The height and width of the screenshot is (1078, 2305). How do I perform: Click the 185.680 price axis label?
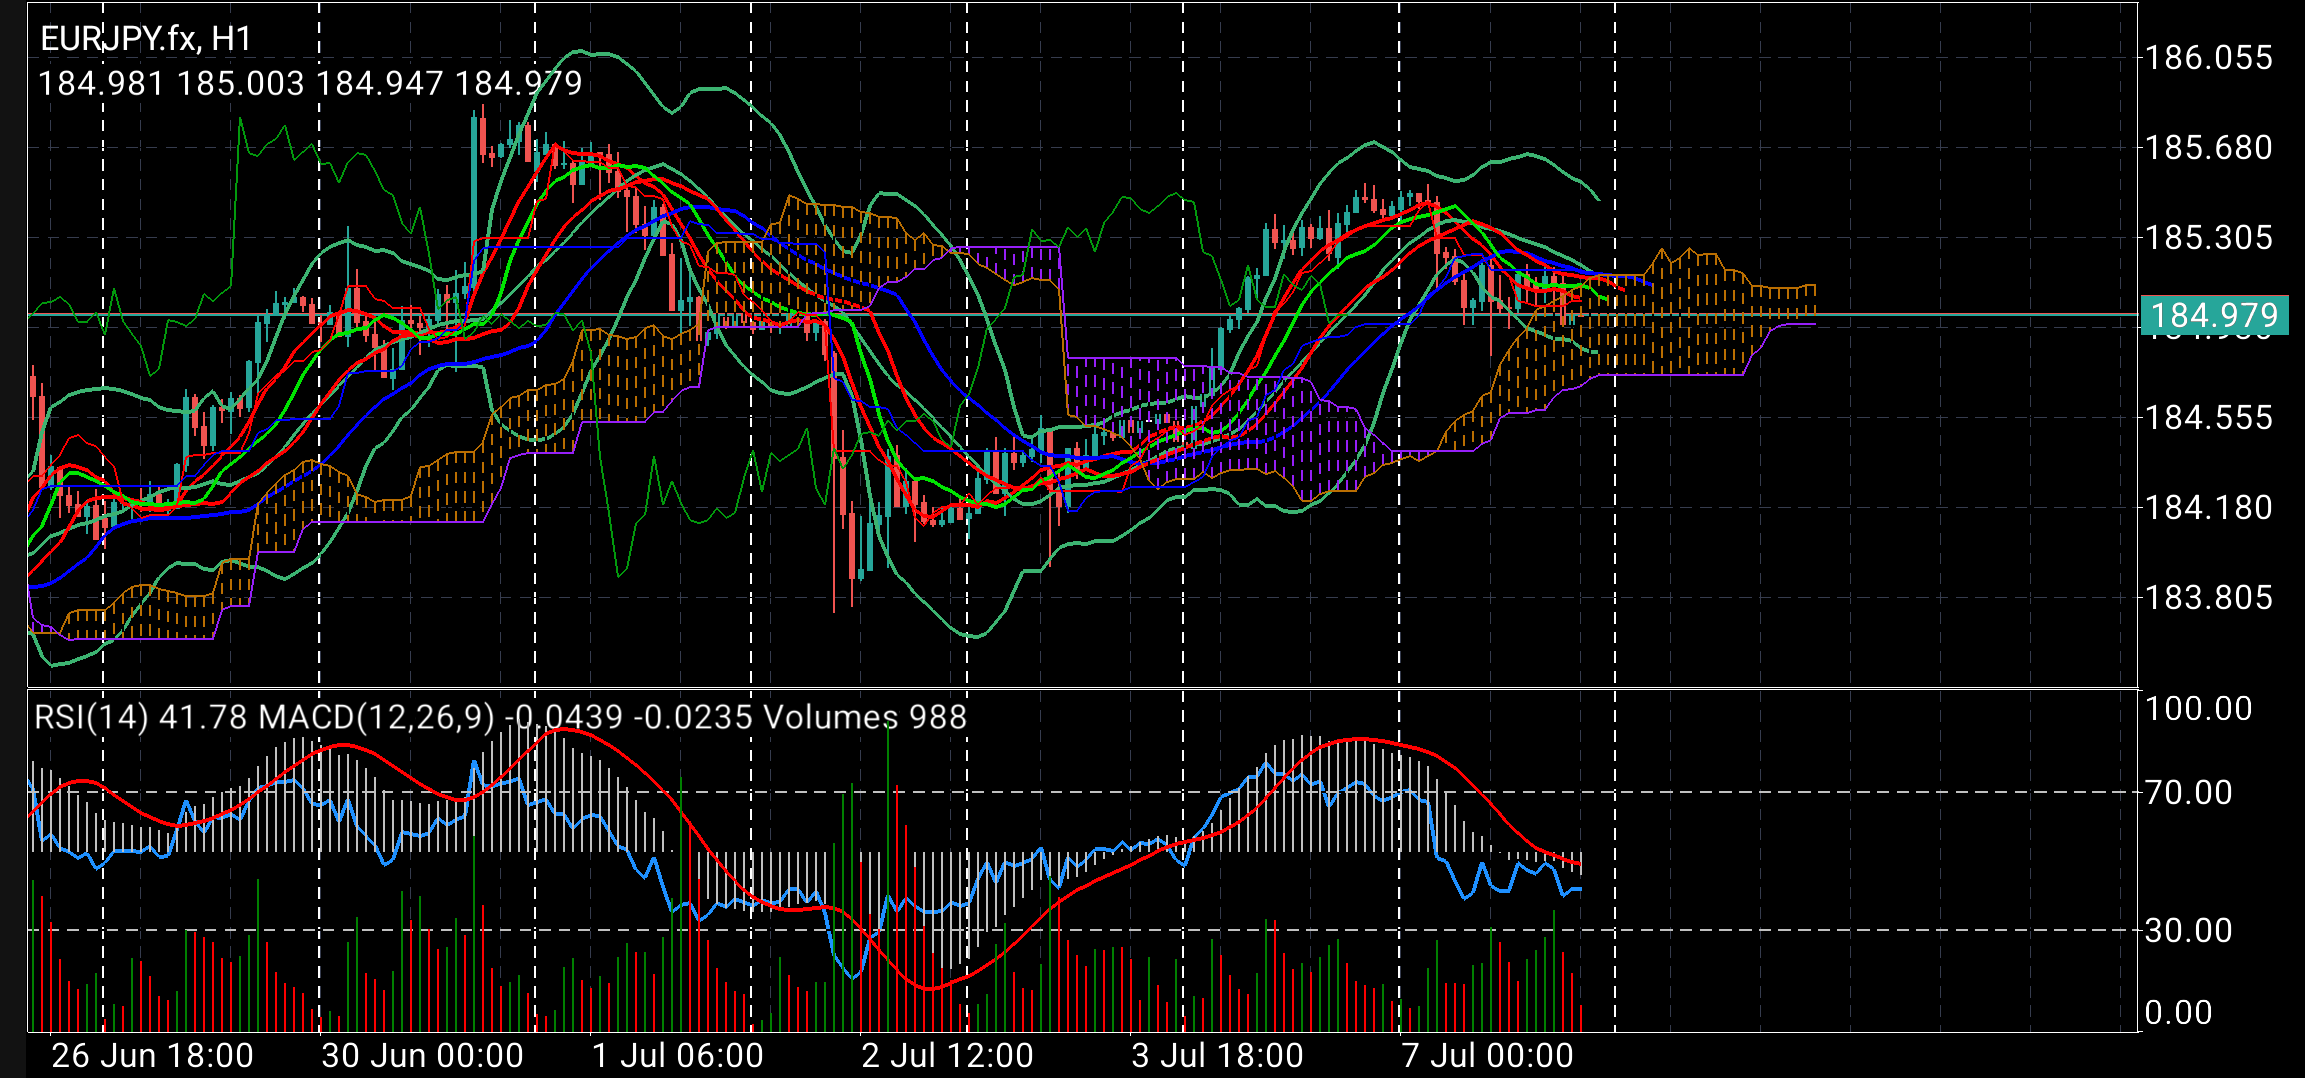2209,147
